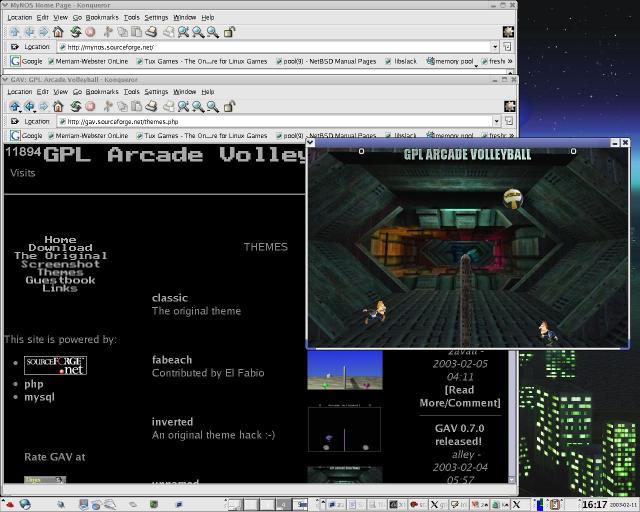Image resolution: width=640 pixels, height=512 pixels.
Task: Open the GAV Konqueror window menu arrow in the title bar
Action: (x=5, y=80)
